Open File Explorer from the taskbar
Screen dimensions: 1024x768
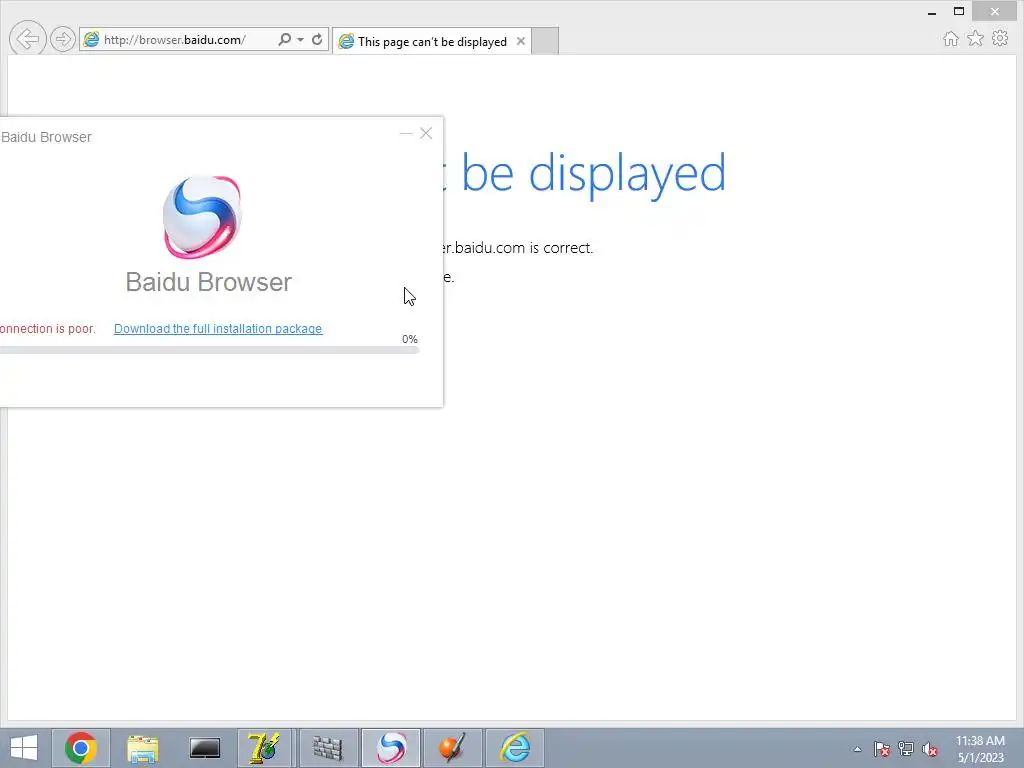click(x=142, y=748)
